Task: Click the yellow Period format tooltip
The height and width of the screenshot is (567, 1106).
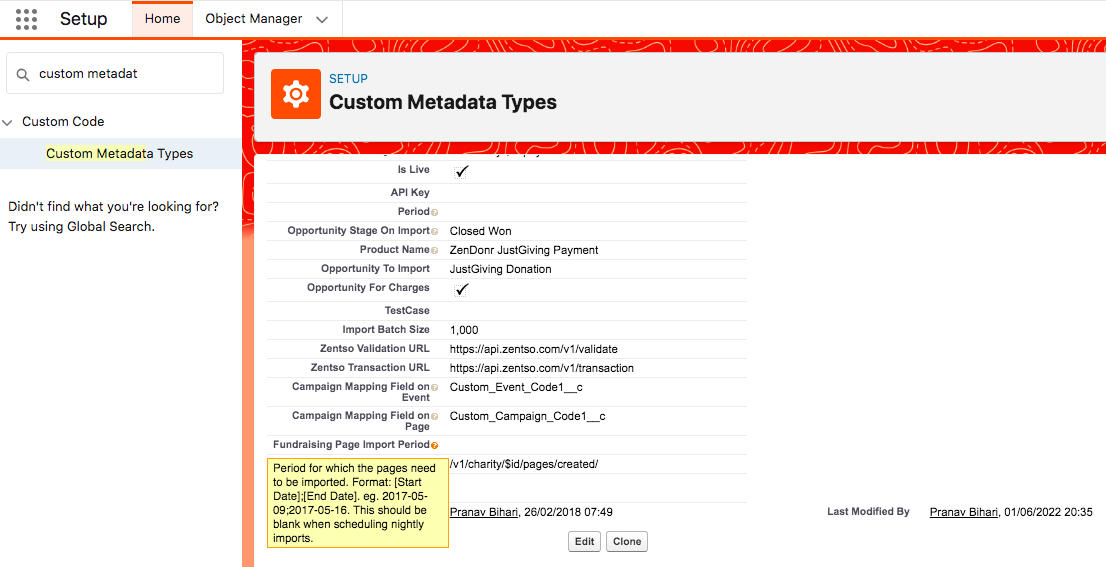Action: click(358, 503)
